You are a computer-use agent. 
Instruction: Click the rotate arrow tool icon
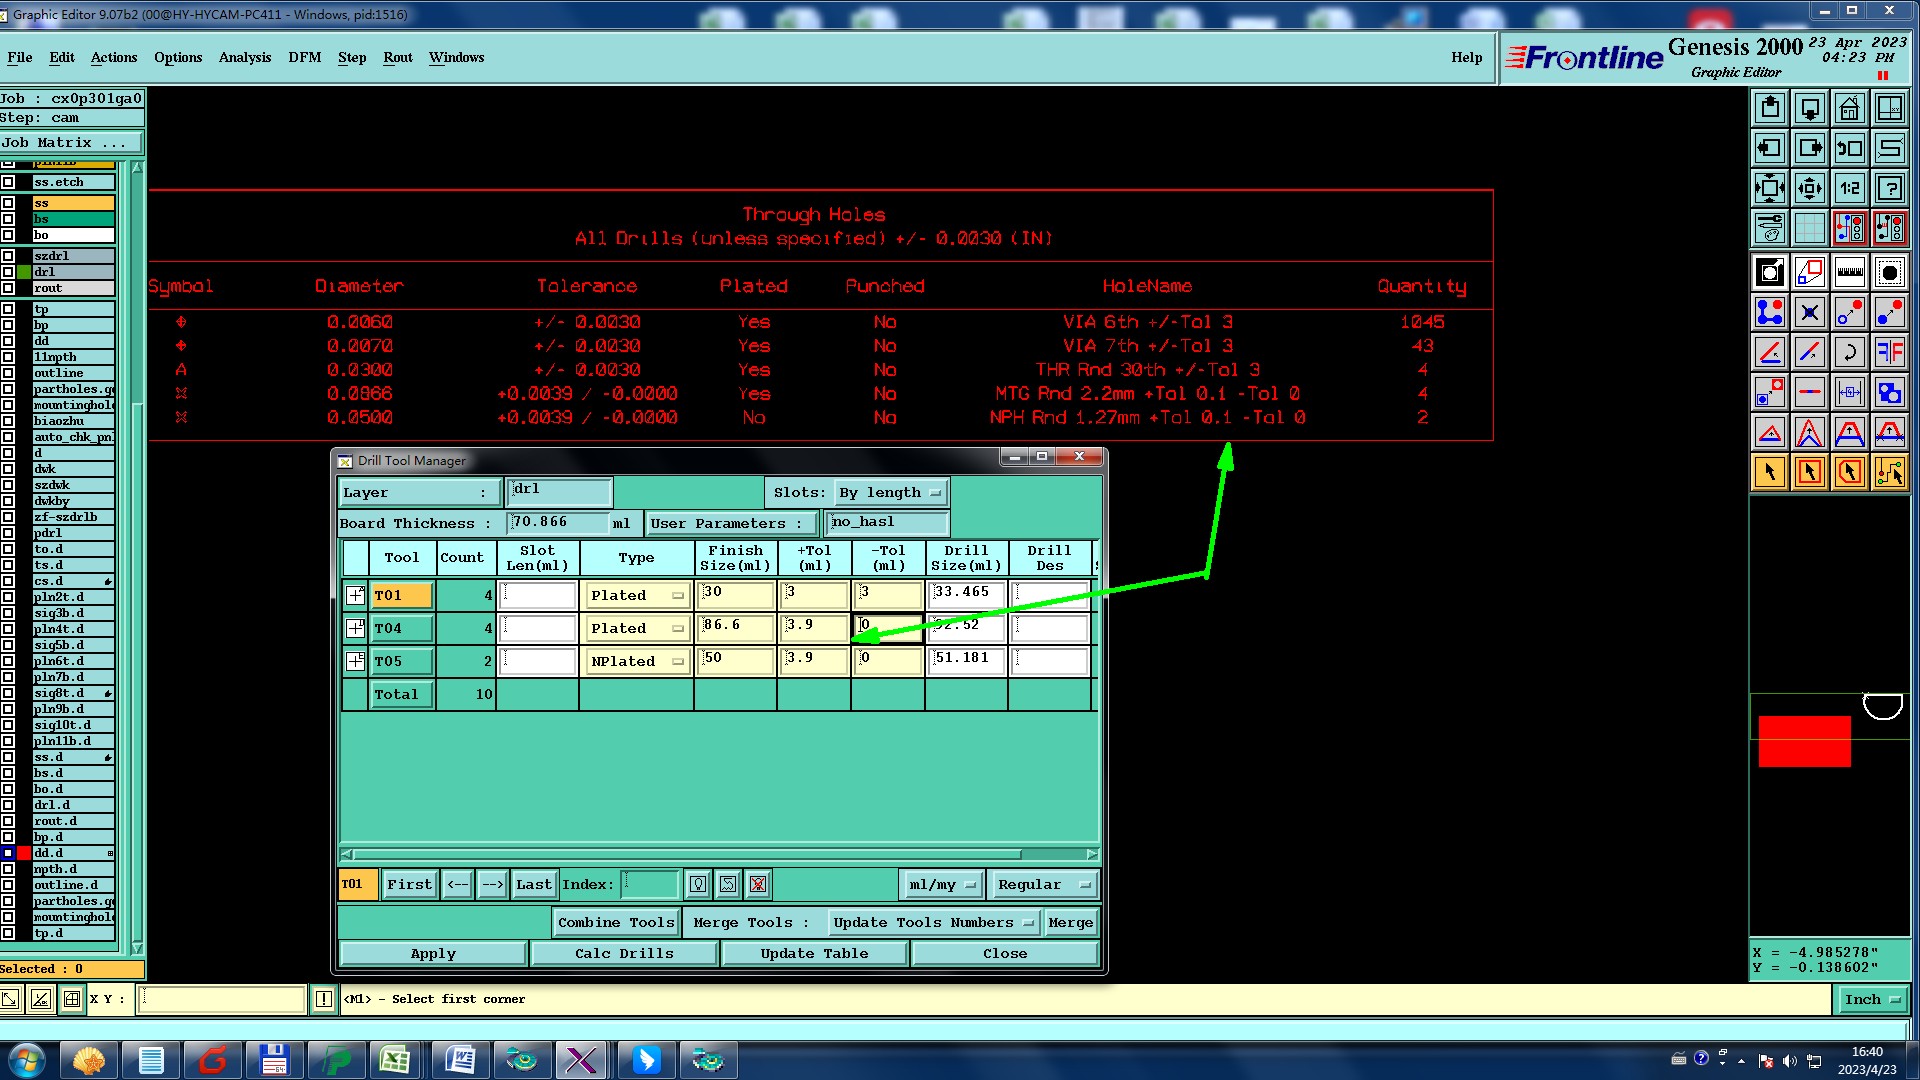tap(1849, 352)
